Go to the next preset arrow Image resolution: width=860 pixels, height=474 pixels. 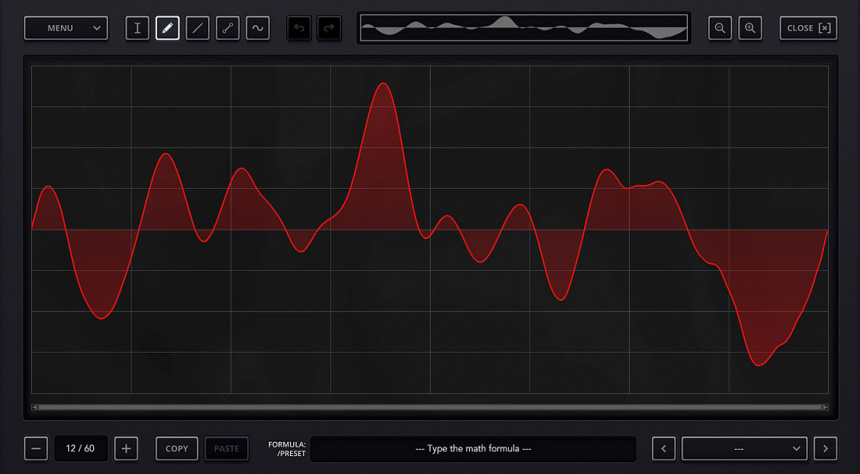825,448
